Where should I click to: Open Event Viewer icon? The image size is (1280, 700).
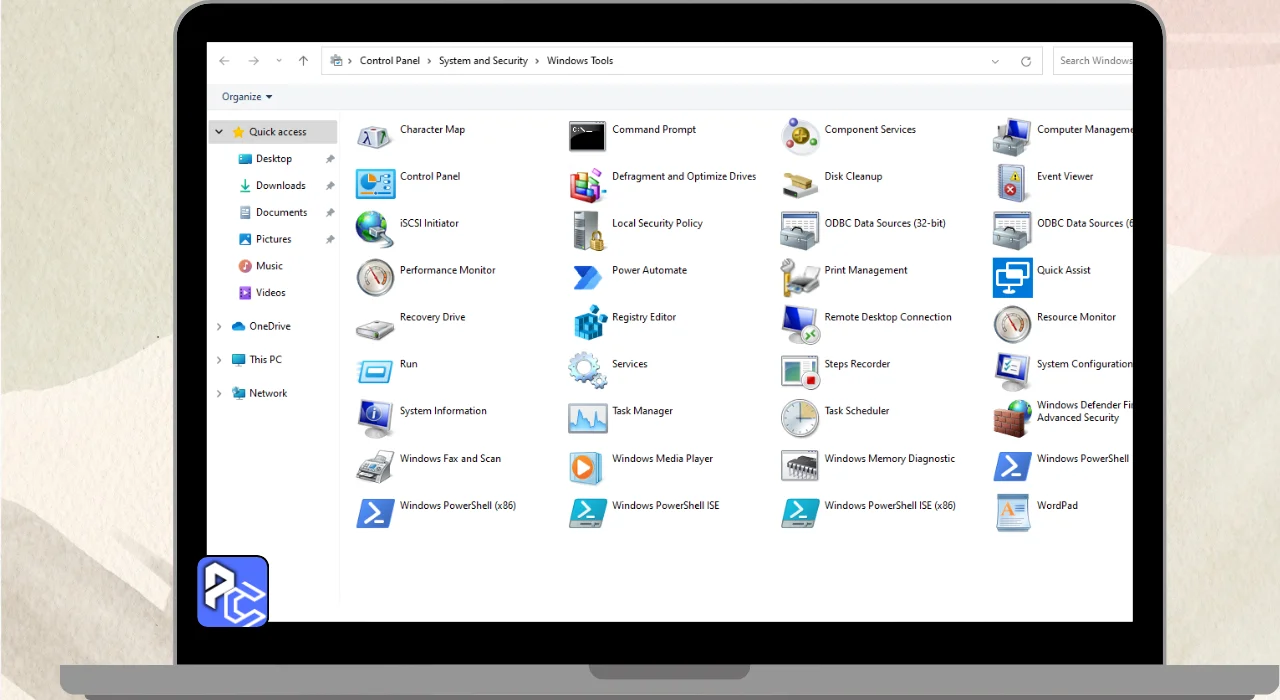[x=1011, y=183]
